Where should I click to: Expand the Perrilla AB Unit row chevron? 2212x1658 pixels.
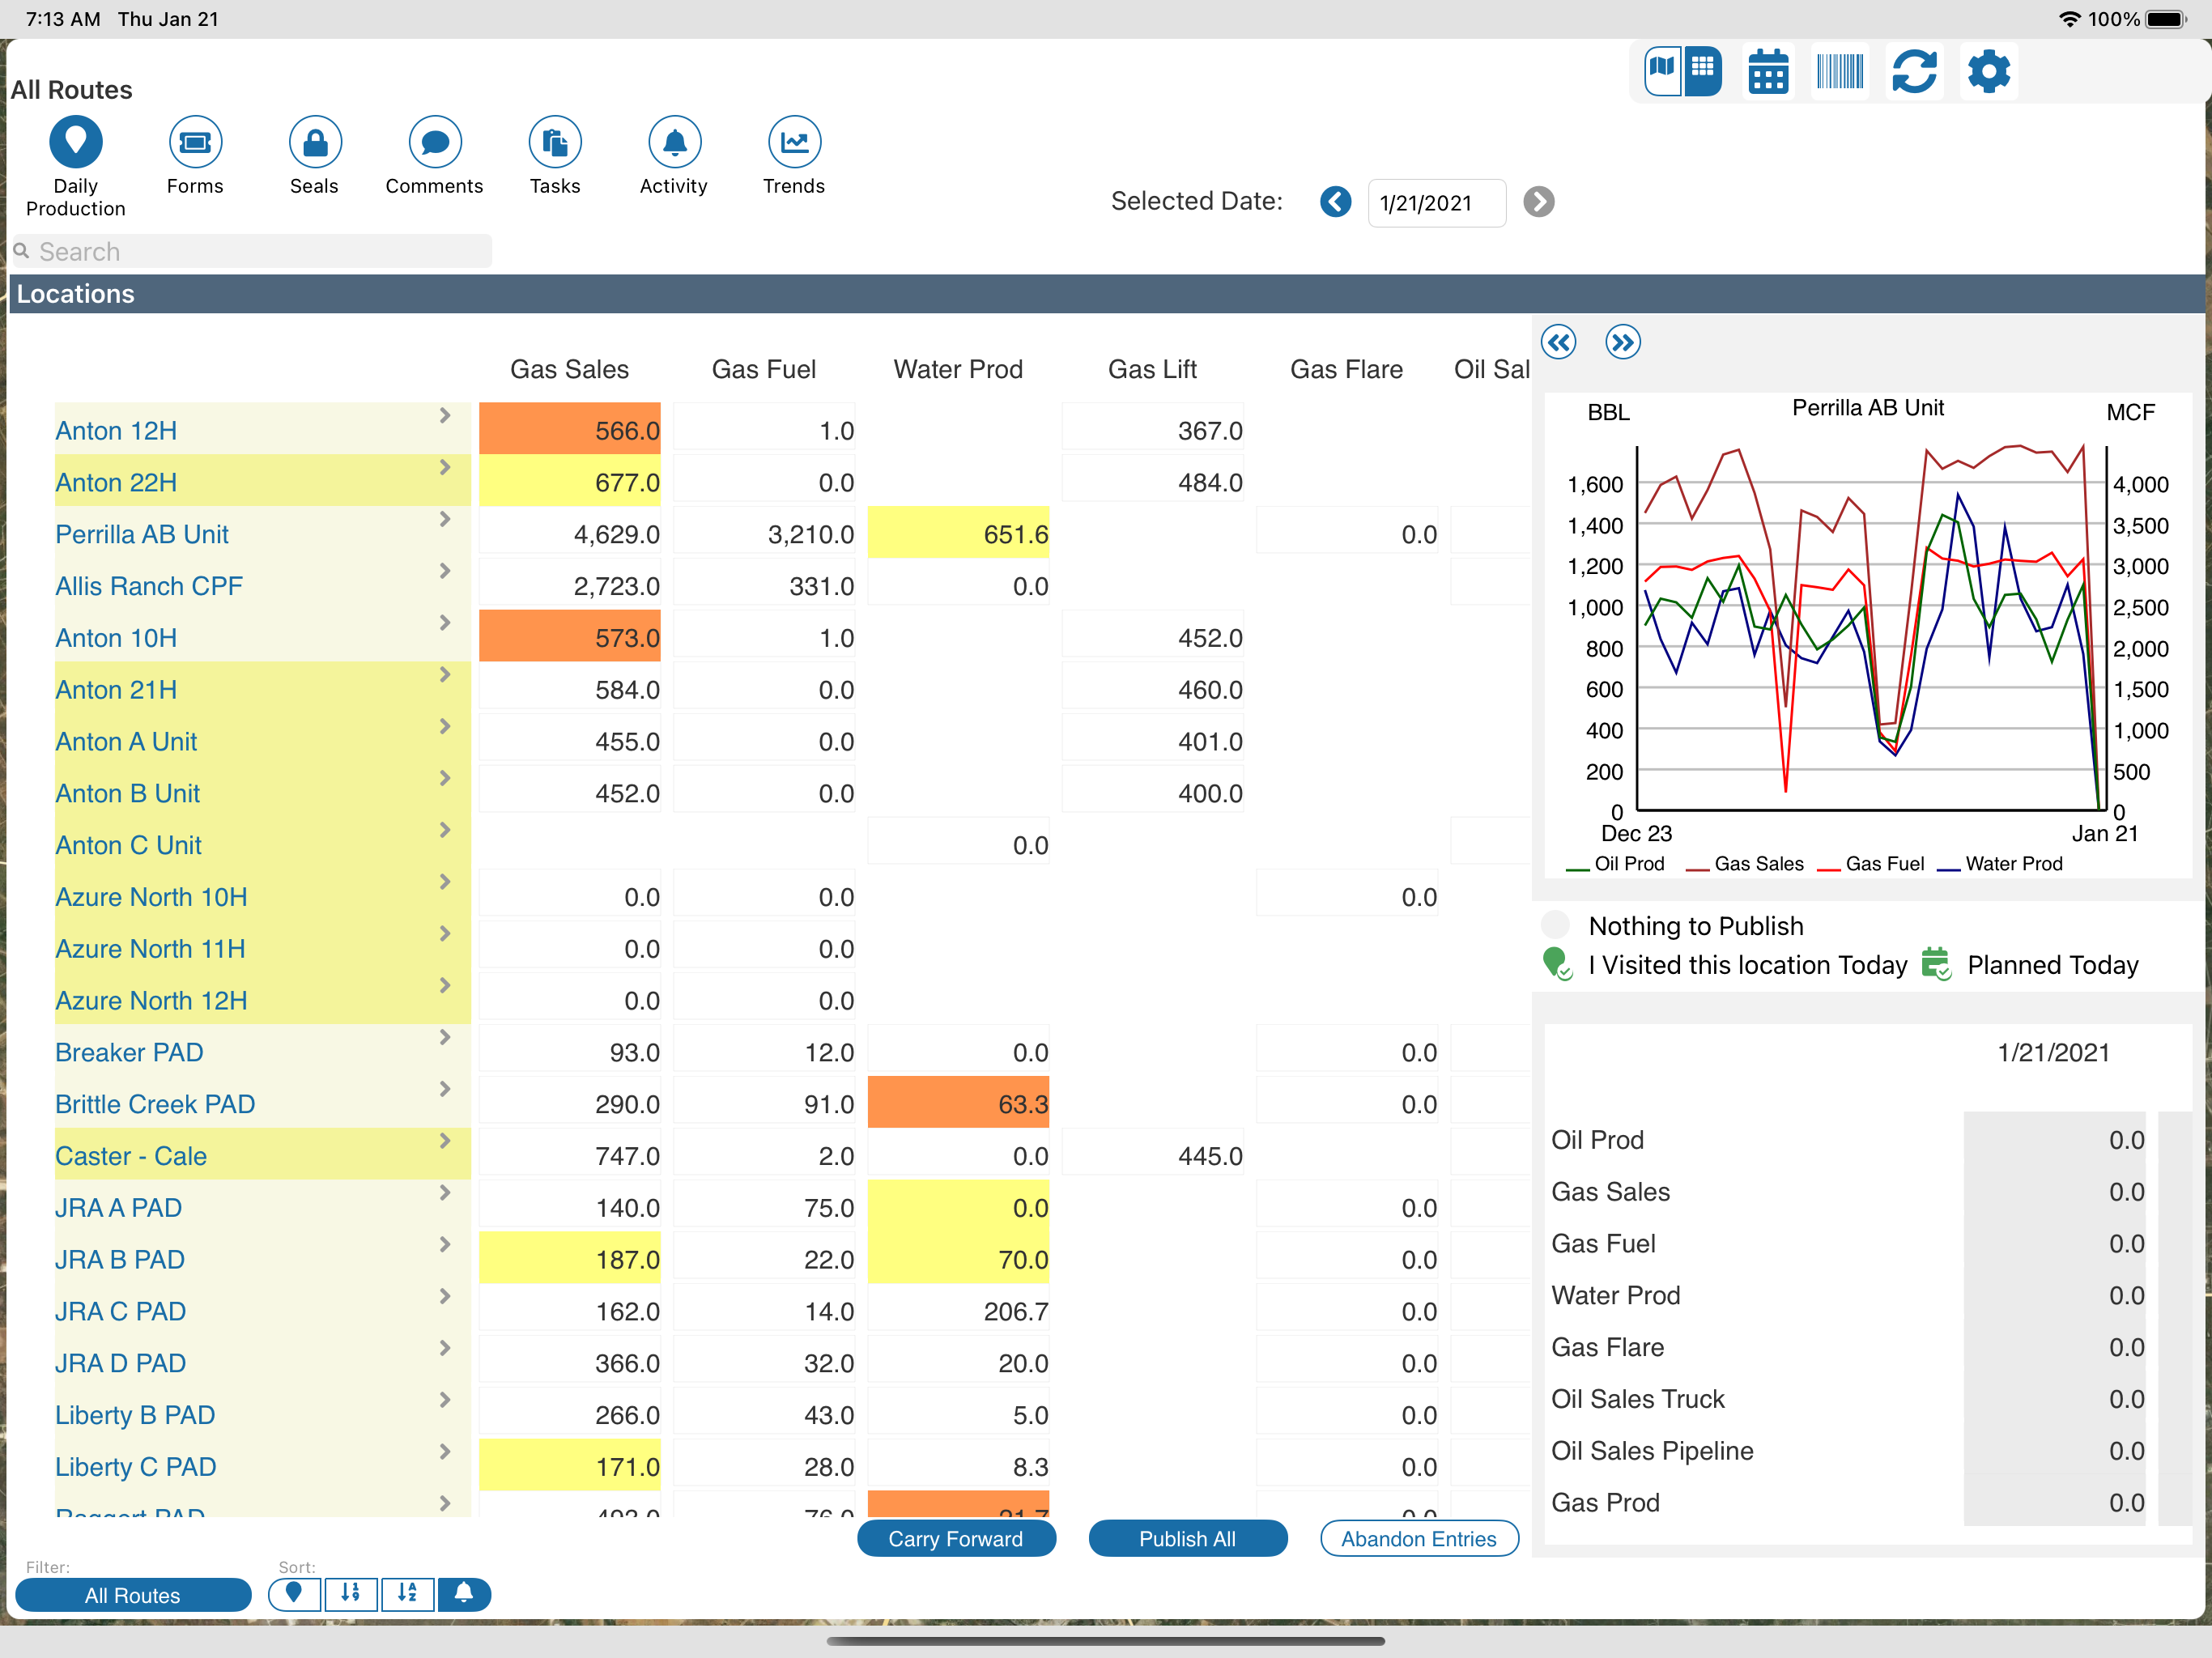coord(445,519)
